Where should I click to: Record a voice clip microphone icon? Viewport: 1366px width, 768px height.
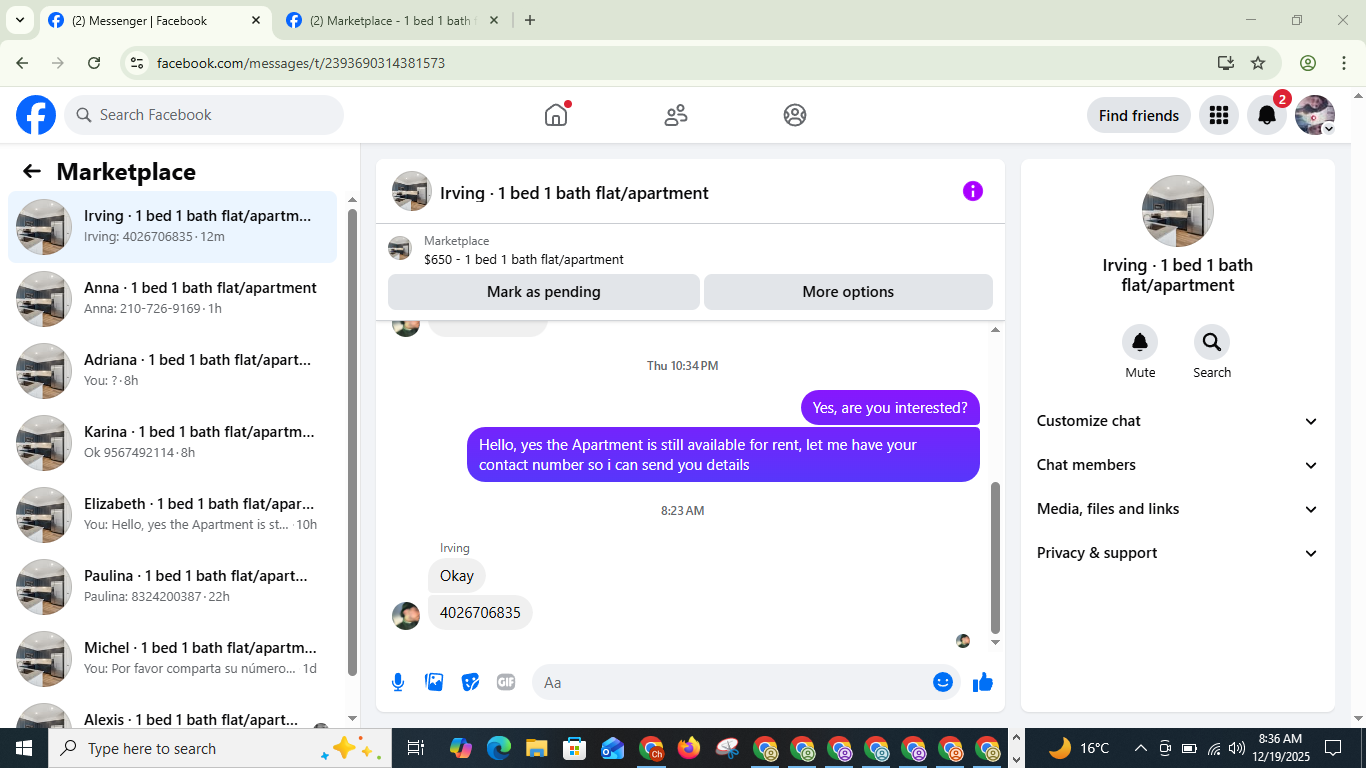coord(398,682)
